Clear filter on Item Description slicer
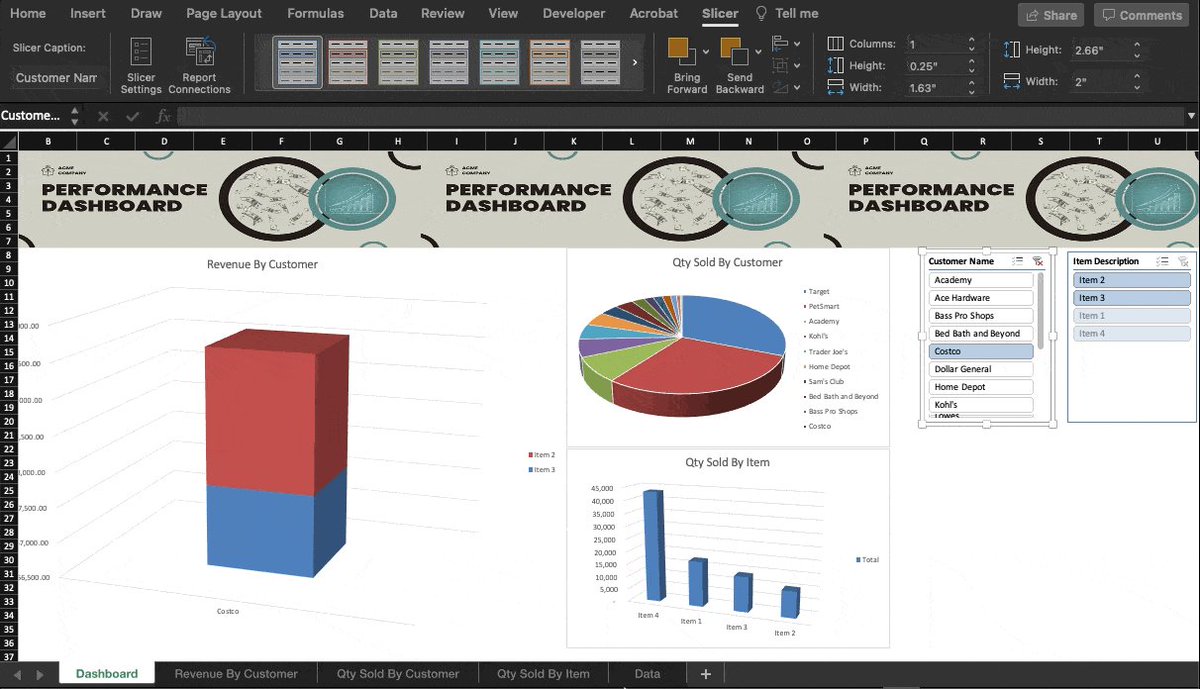The height and width of the screenshot is (689, 1200). (x=1183, y=261)
